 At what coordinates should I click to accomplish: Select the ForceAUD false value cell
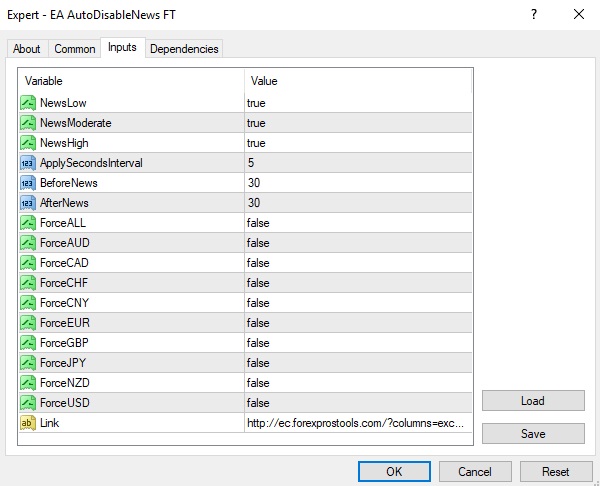(357, 243)
